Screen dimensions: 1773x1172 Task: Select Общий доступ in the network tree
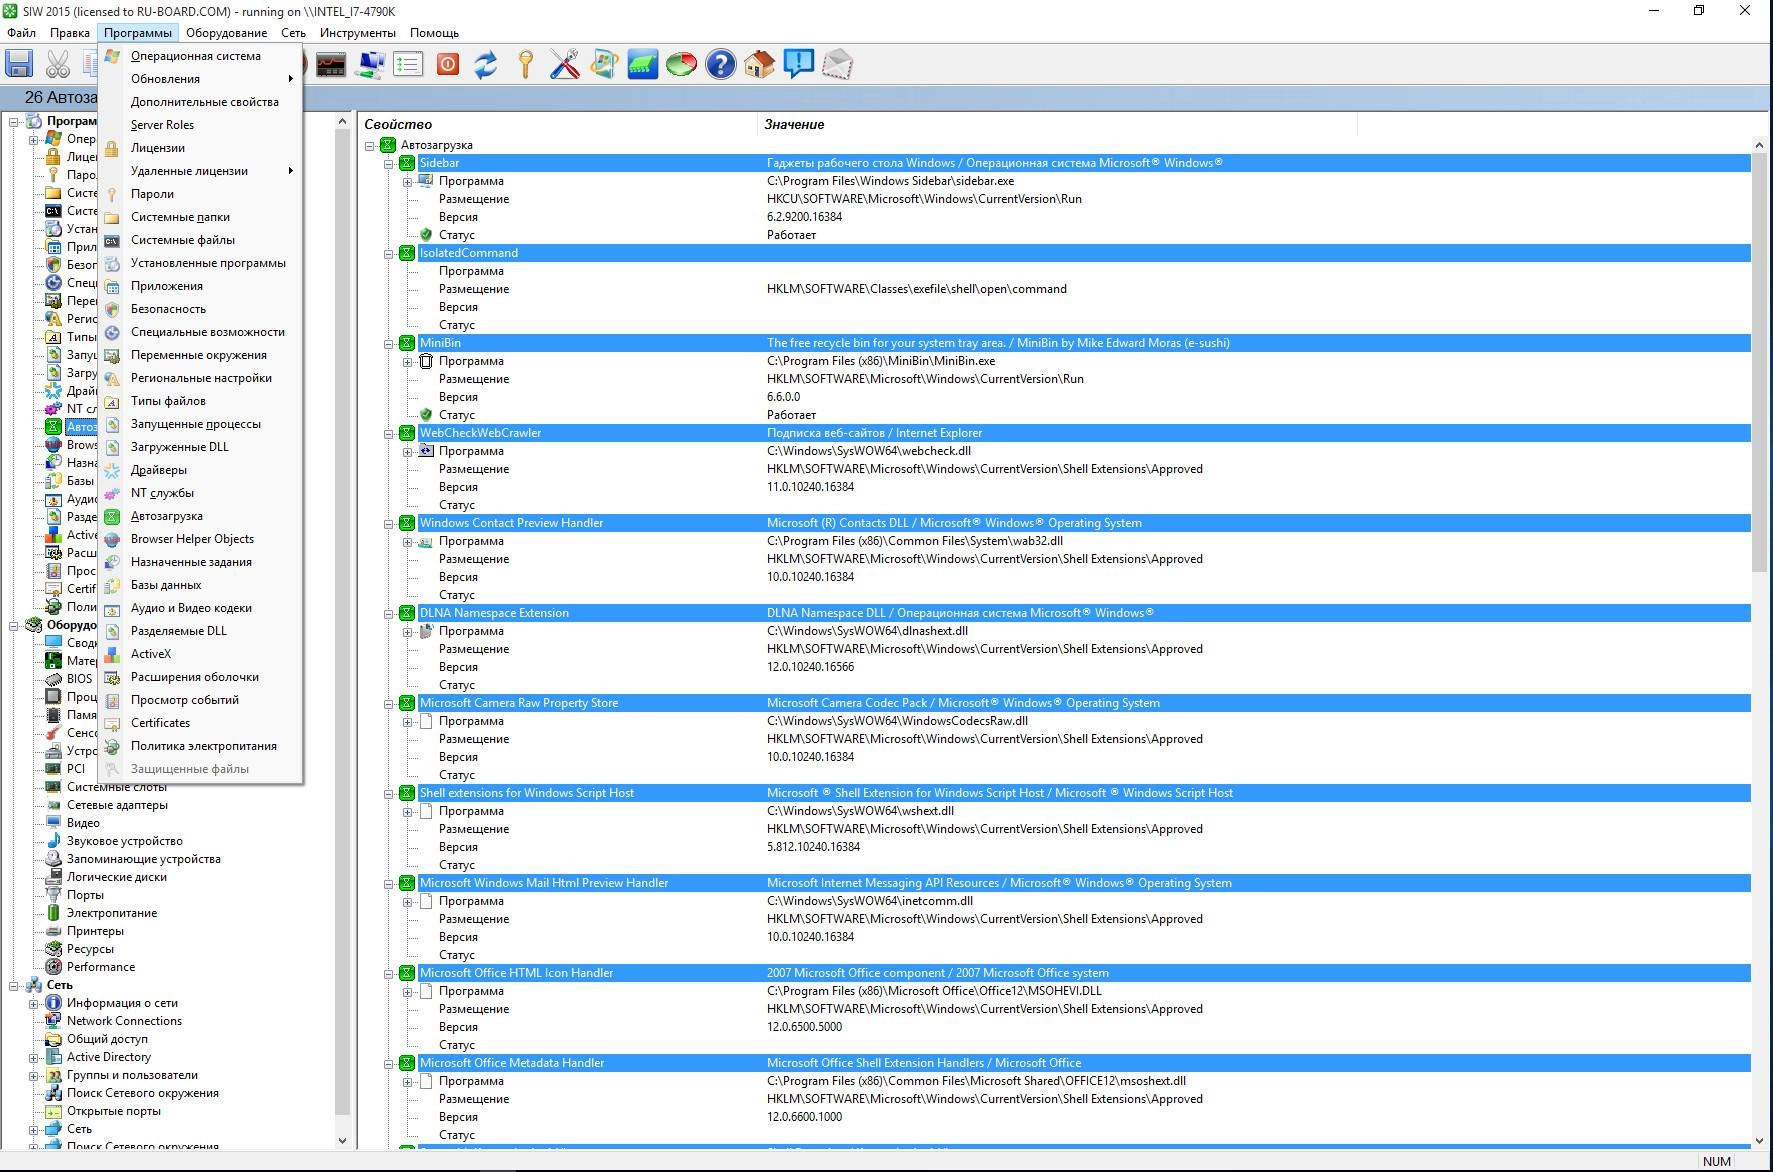click(x=107, y=1039)
